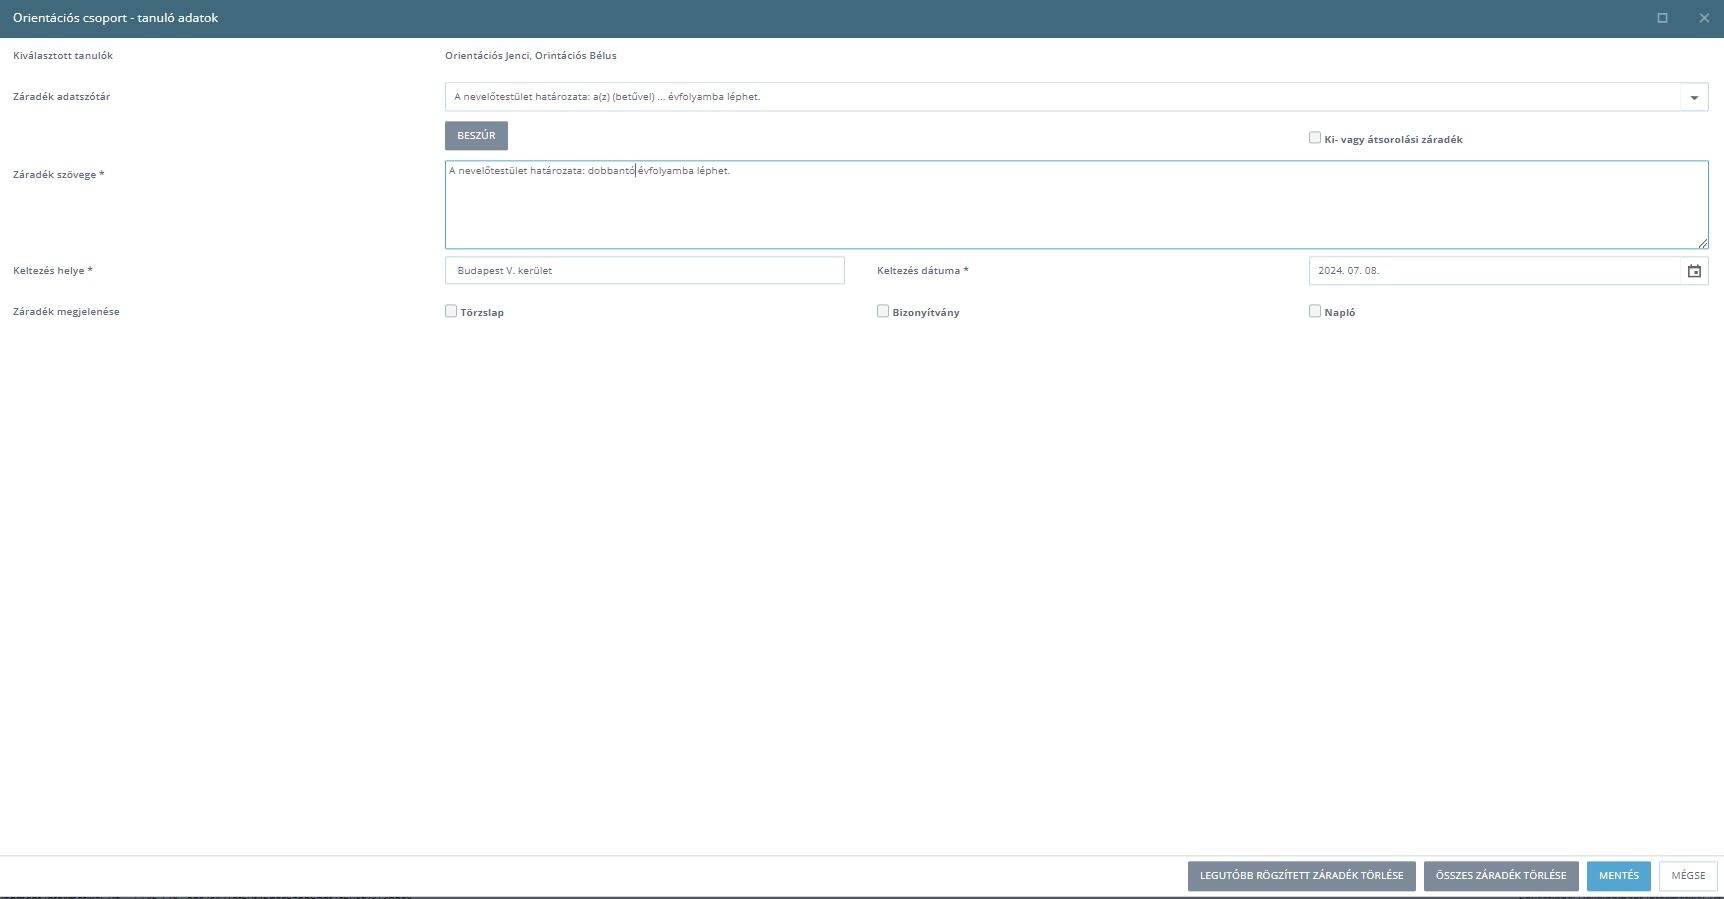Enable Ki- vagy átsorolási záradék checkbox
Viewport: 1724px width, 899px height.
click(1315, 138)
